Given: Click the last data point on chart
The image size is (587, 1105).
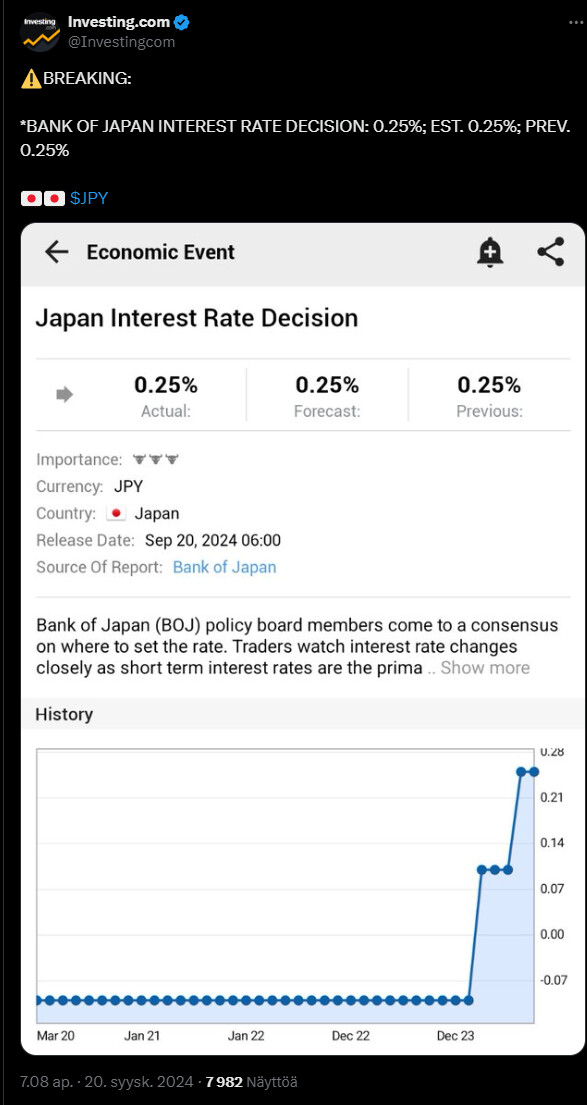Looking at the screenshot, I should pyautogui.click(x=534, y=772).
